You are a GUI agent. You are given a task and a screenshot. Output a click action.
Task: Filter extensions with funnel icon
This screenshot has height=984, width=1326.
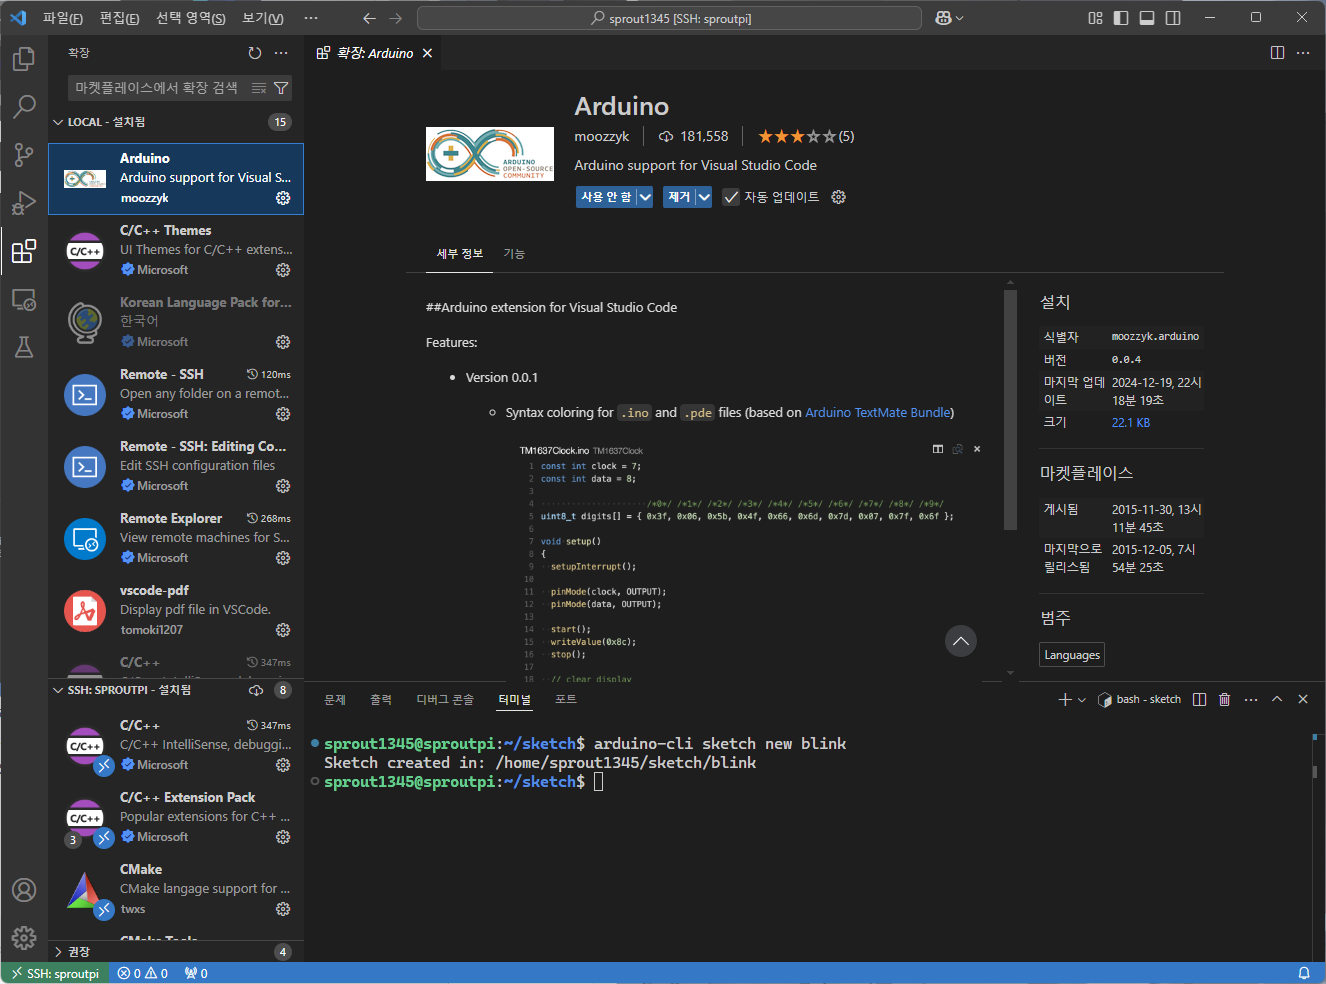coord(281,88)
